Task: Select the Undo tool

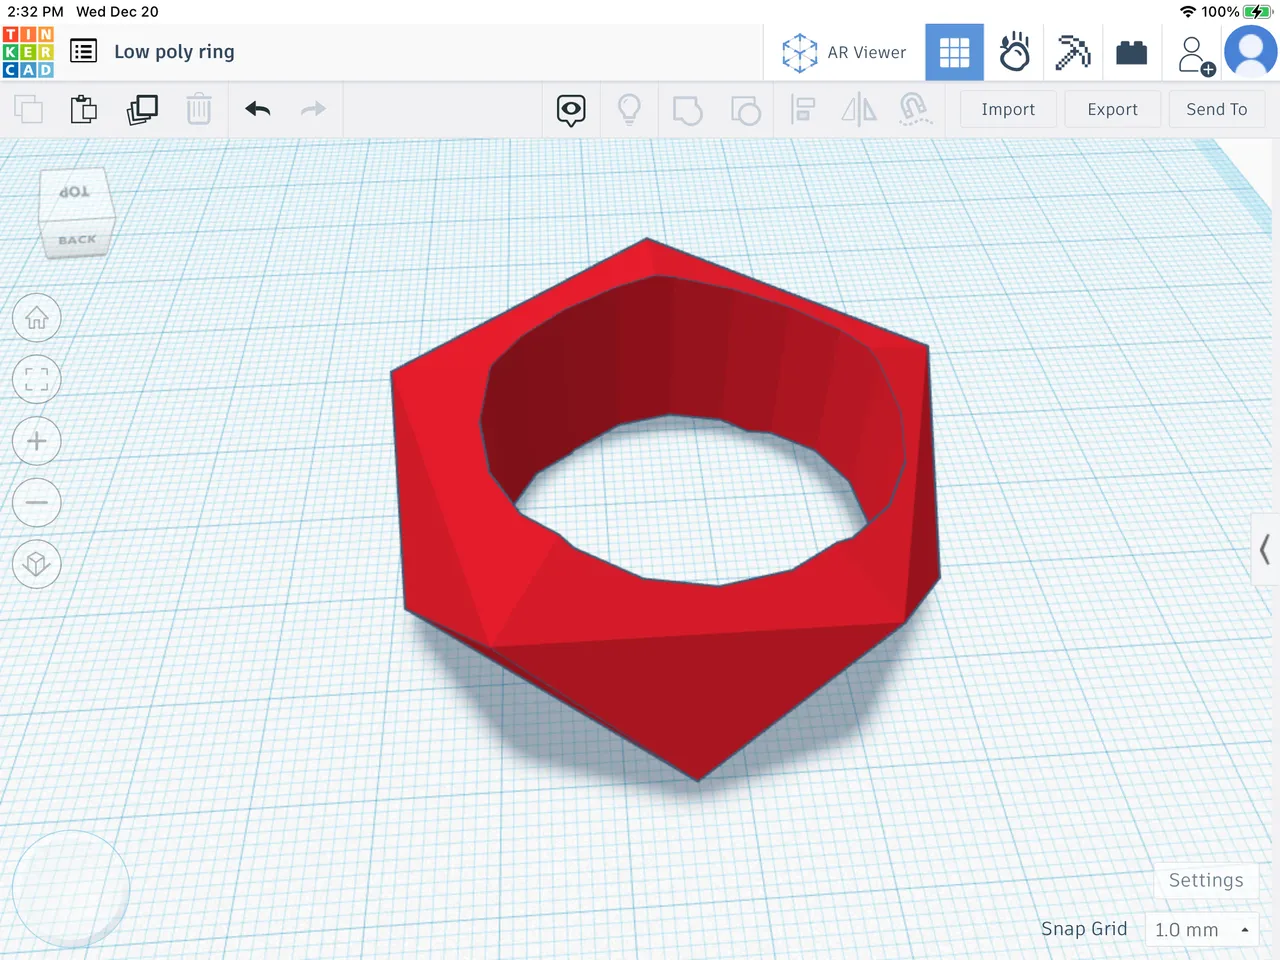Action: (x=257, y=109)
